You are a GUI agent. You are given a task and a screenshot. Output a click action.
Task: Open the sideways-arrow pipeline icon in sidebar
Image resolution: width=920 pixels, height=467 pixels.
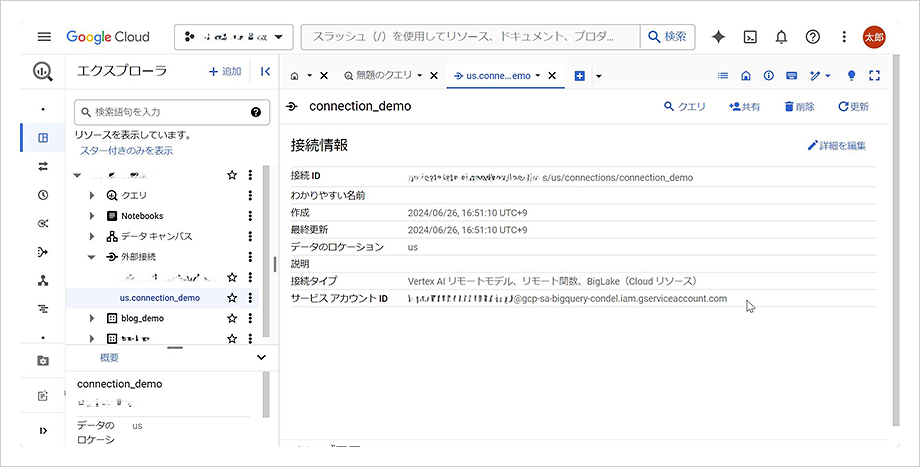[43, 252]
